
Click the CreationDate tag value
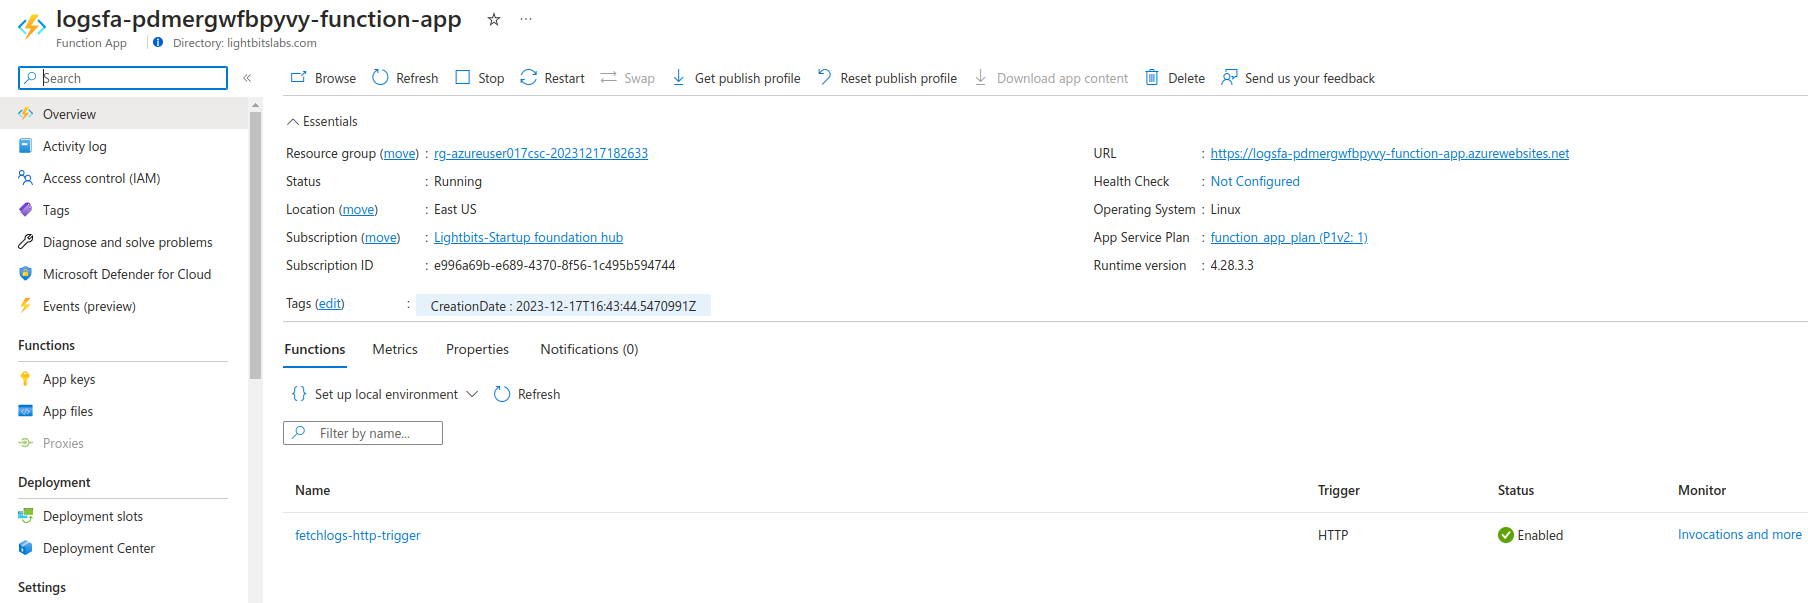563,306
